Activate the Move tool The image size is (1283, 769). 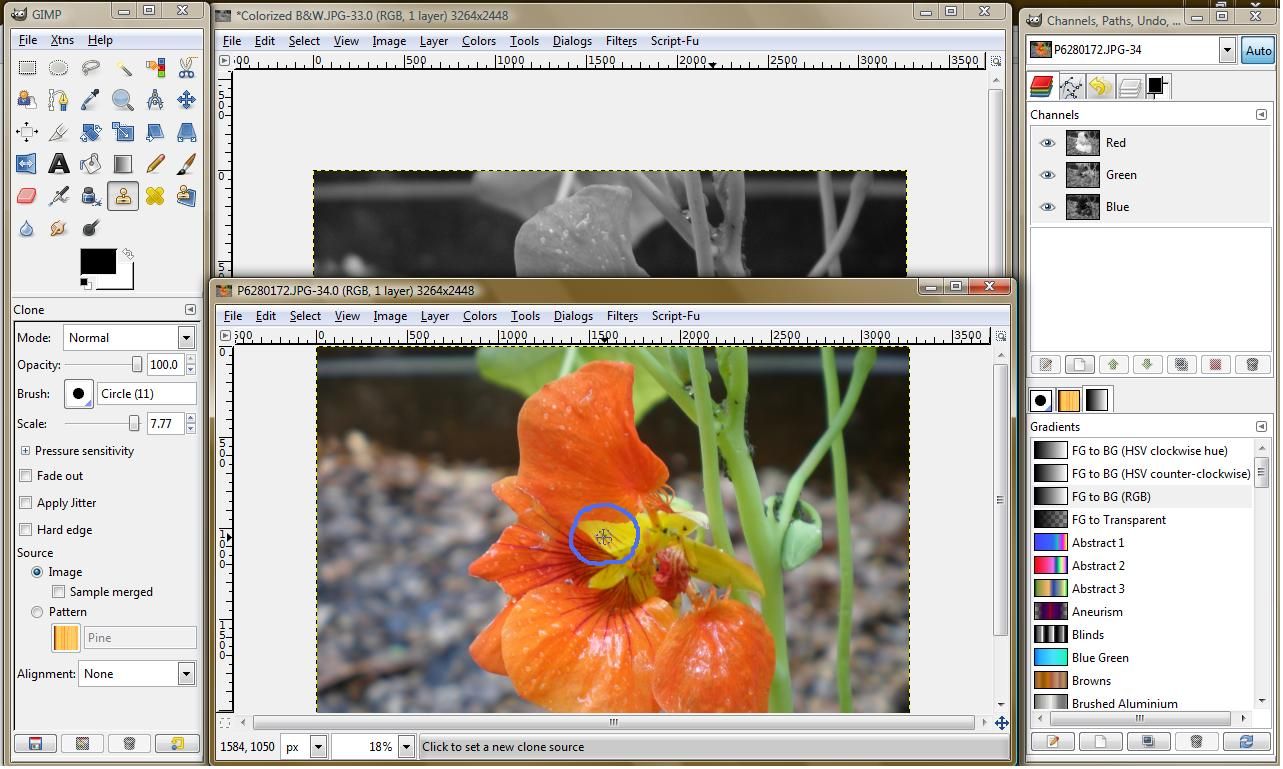[186, 100]
